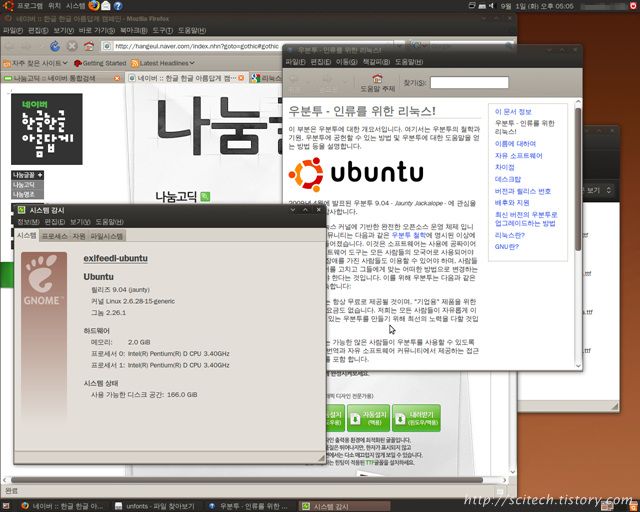Reload the page in Firefox
The height and width of the screenshot is (512, 640).
55,46
